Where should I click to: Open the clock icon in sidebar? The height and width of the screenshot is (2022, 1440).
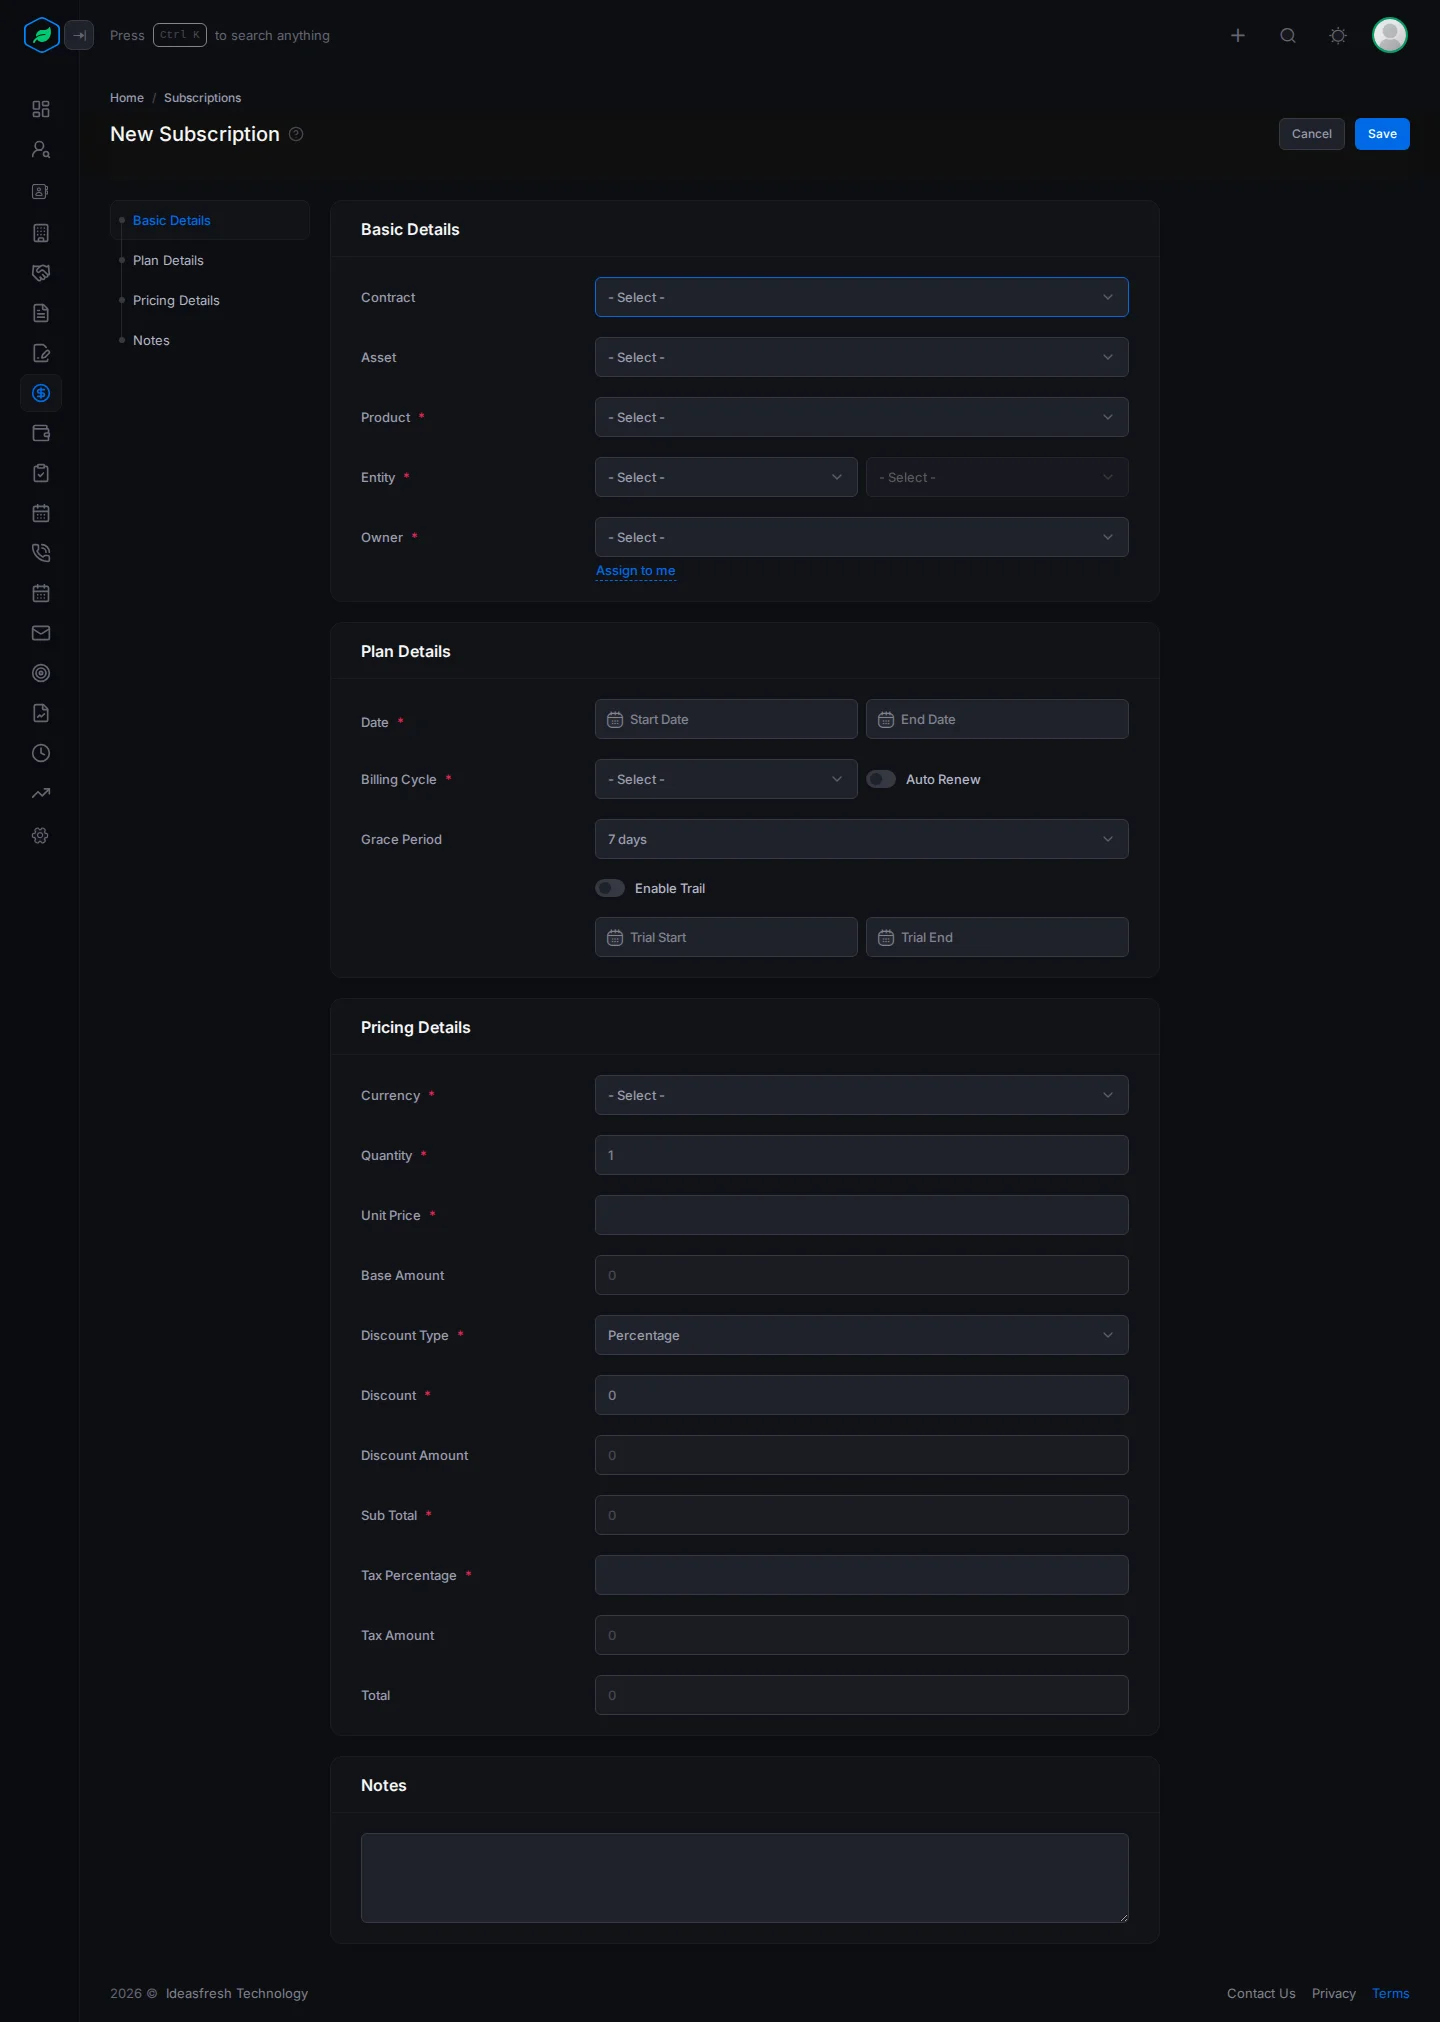click(x=41, y=753)
